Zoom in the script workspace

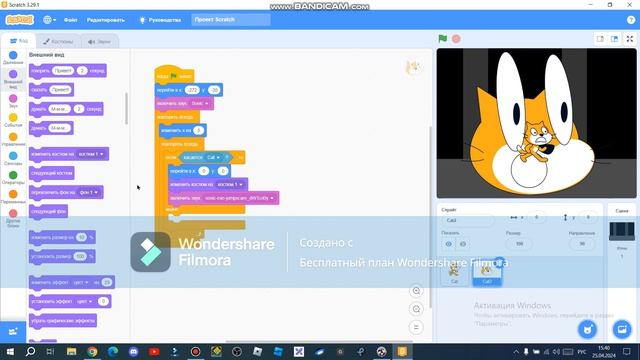coord(416,291)
